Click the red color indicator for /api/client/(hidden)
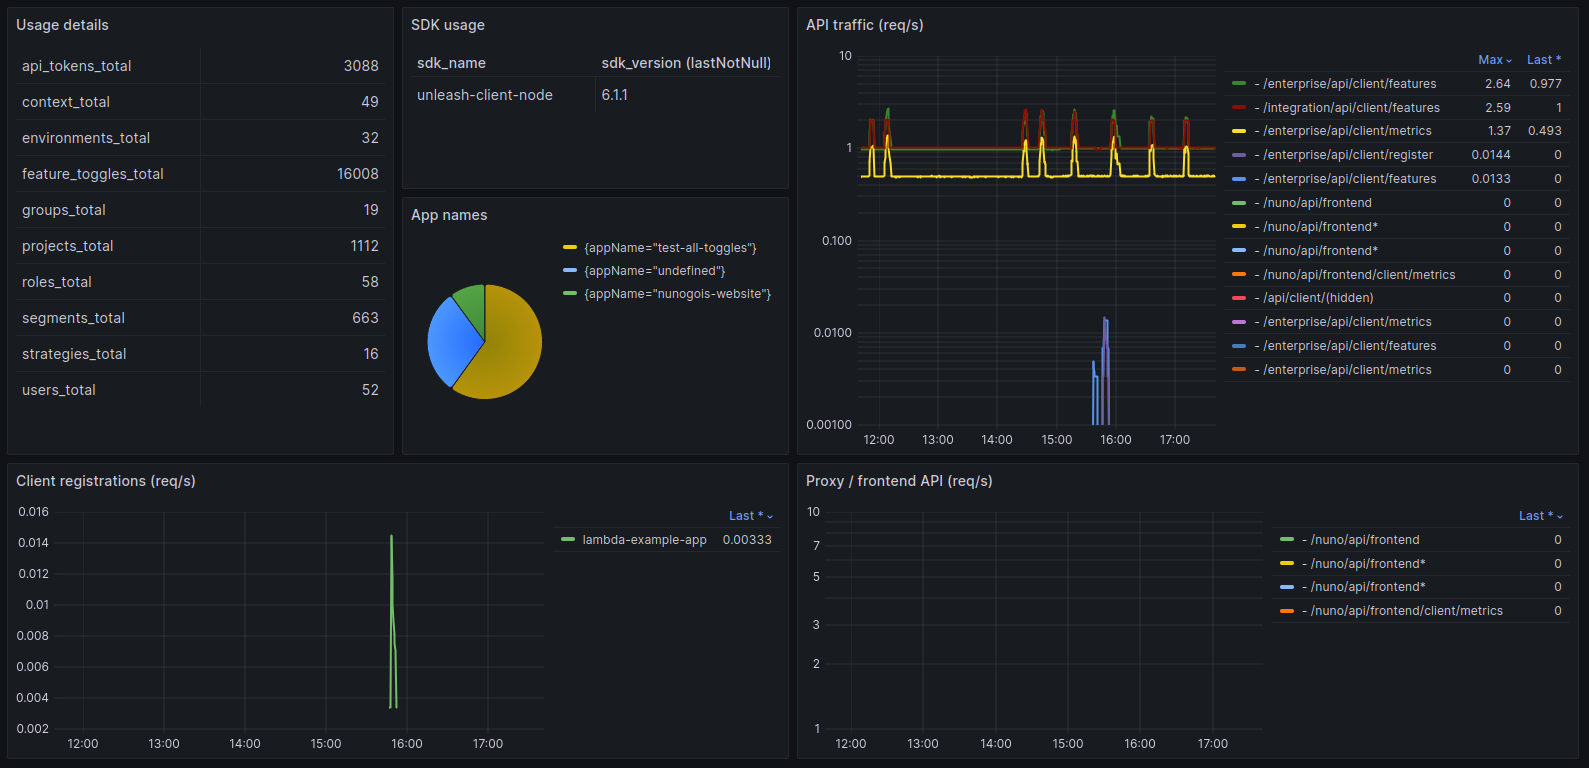Viewport: 1589px width, 768px height. pyautogui.click(x=1239, y=298)
